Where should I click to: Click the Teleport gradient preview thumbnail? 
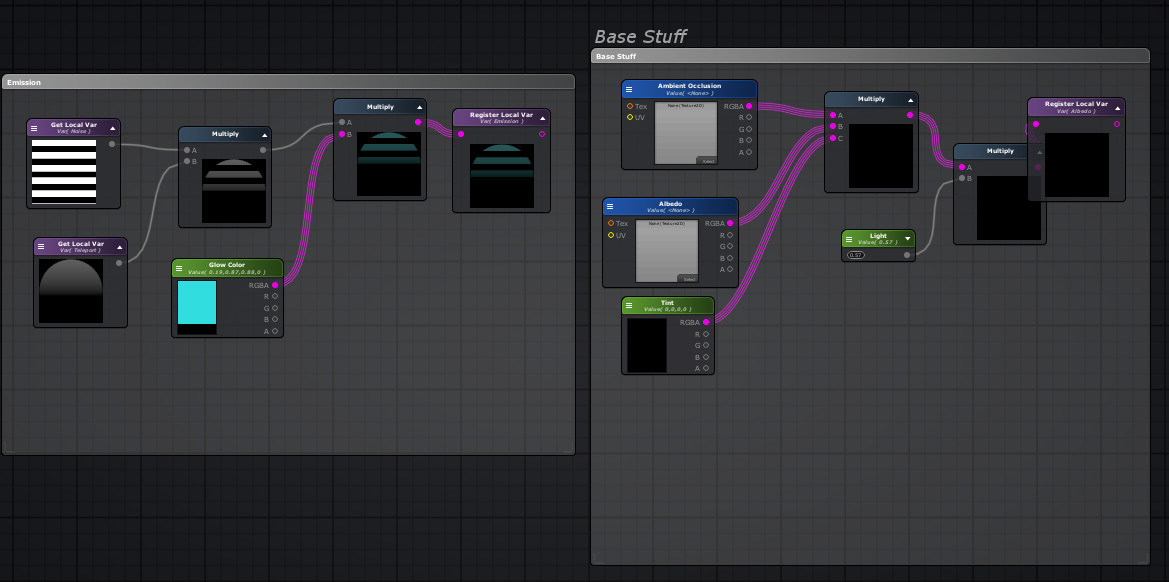click(x=71, y=291)
